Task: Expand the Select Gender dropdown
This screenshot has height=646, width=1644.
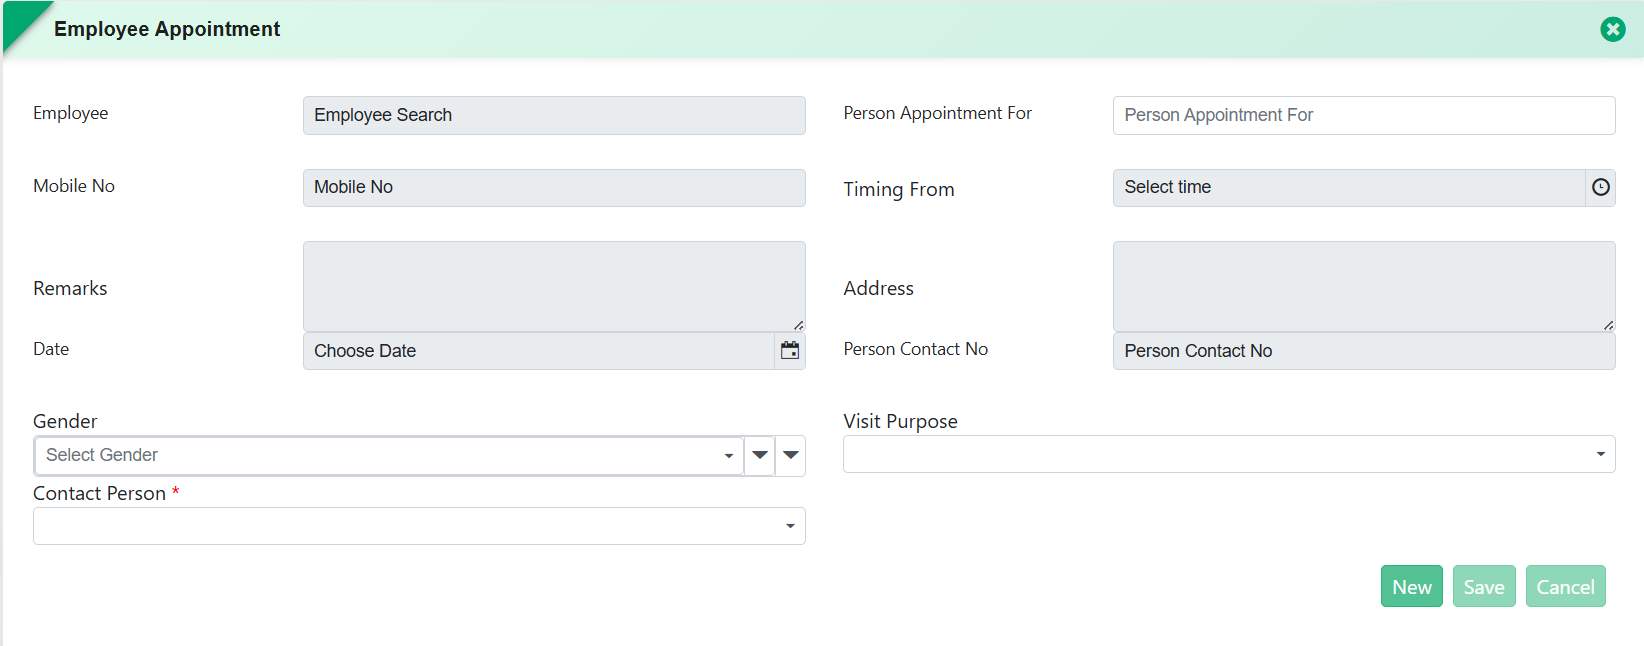Action: pyautogui.click(x=388, y=455)
